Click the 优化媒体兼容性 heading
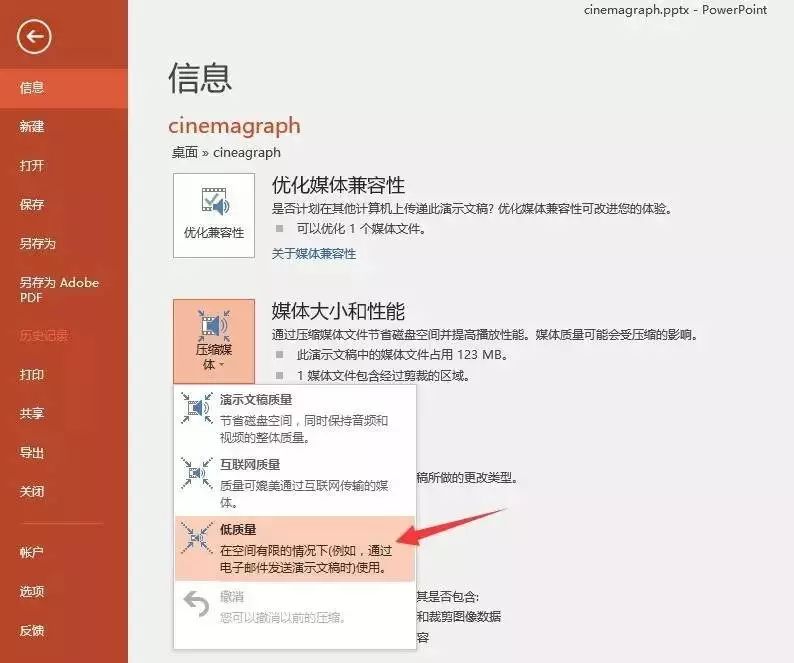The height and width of the screenshot is (663, 794). (338, 185)
